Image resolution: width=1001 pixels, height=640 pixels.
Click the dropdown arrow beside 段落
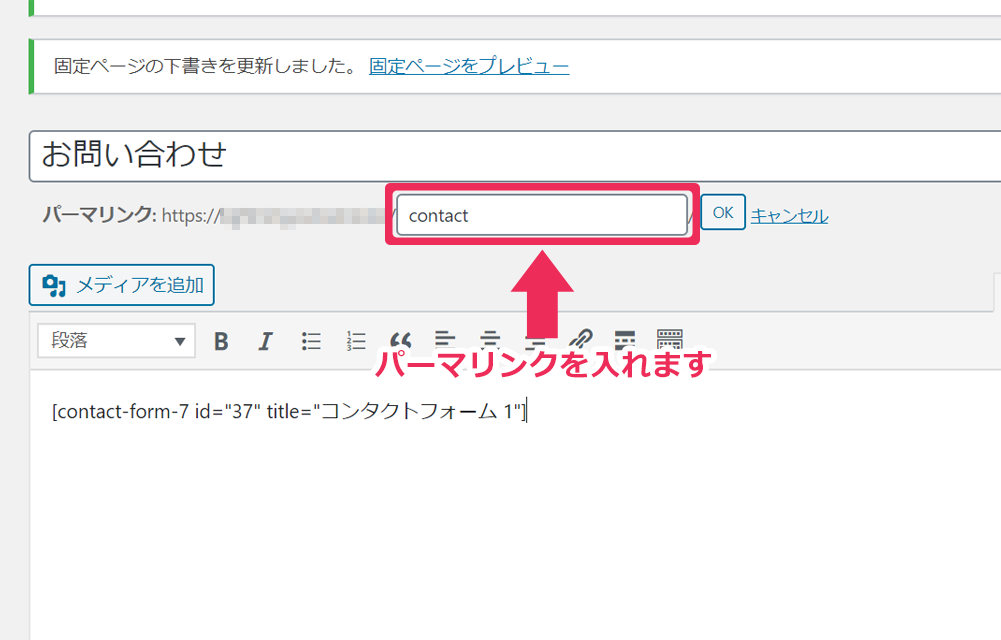pos(180,342)
